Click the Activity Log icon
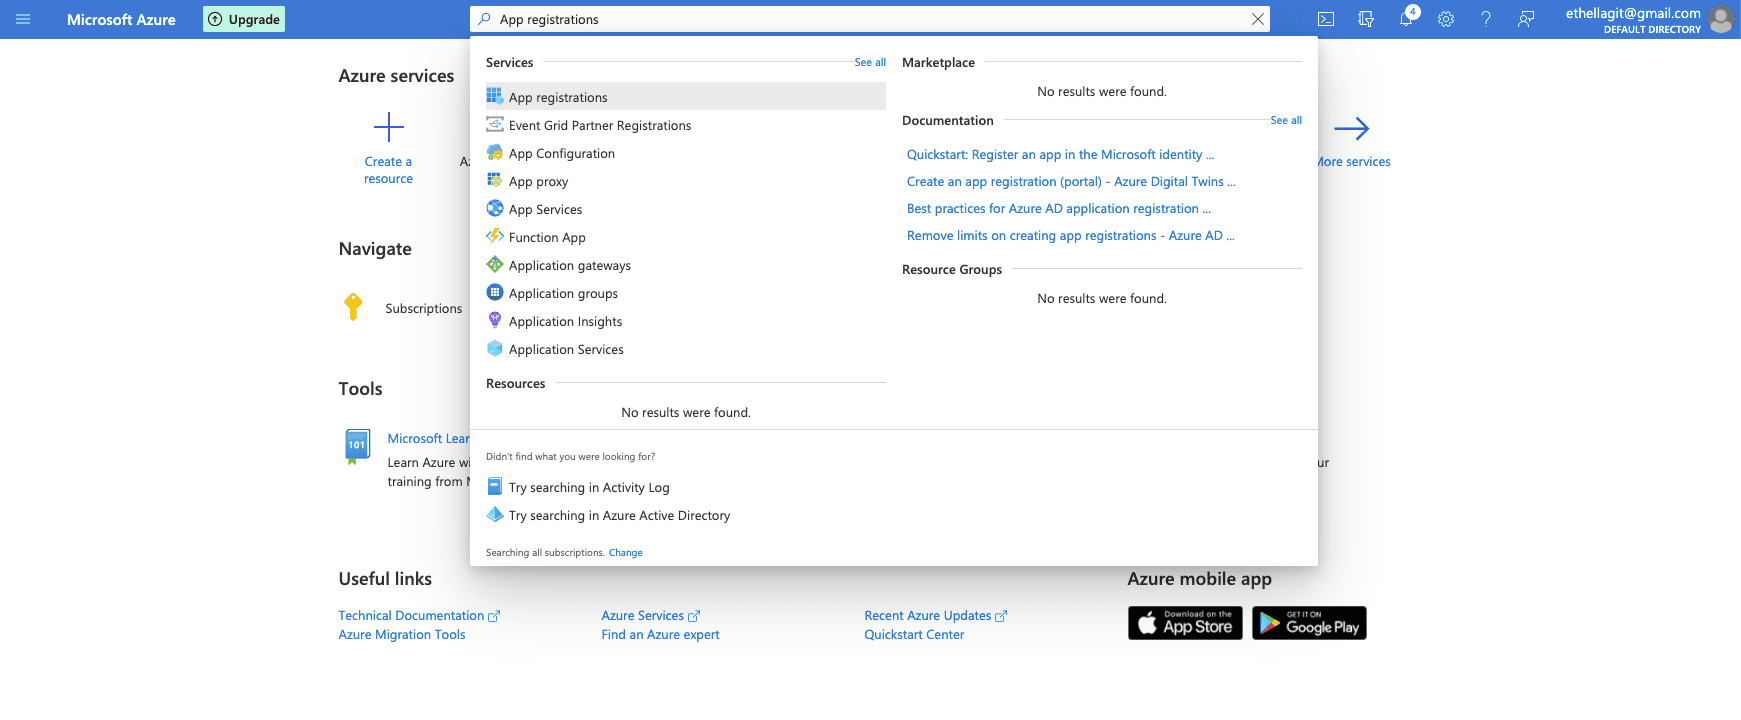Screen dimensions: 1741x720 tap(494, 486)
